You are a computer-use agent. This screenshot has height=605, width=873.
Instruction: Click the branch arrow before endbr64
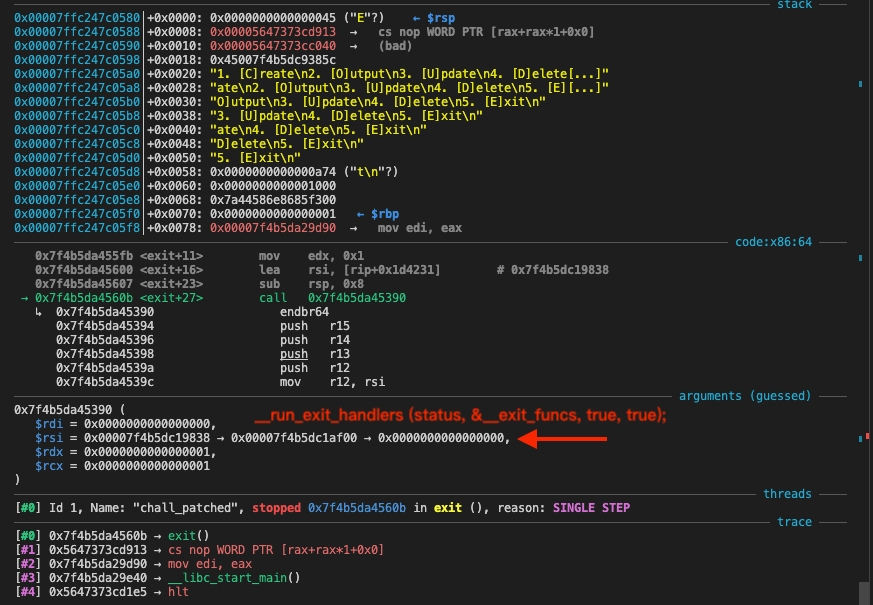point(39,312)
